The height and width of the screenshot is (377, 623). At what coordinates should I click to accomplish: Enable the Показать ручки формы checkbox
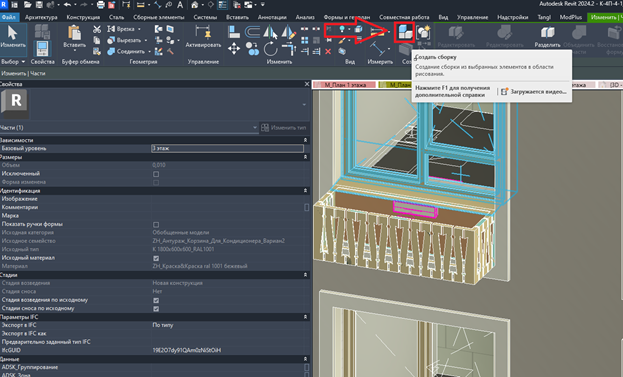(156, 224)
